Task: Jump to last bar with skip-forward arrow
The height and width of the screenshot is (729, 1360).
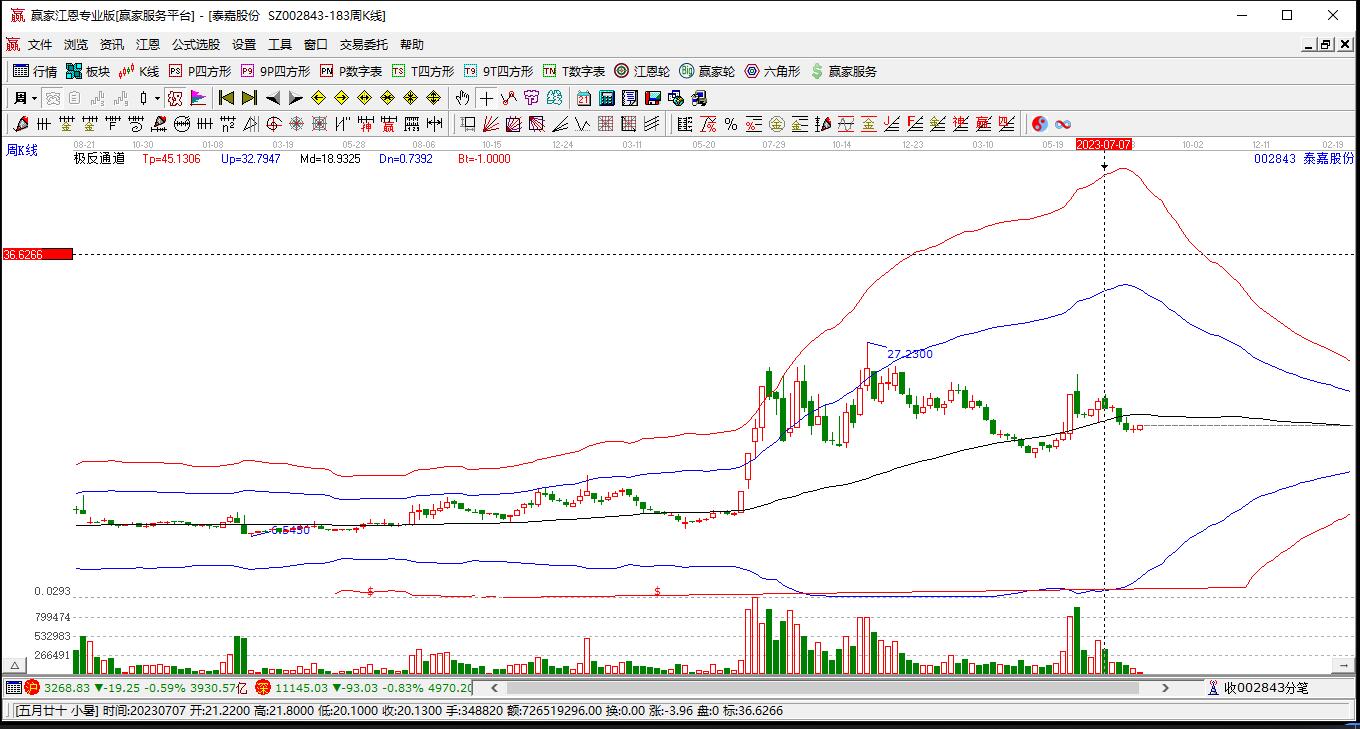Action: pos(249,98)
